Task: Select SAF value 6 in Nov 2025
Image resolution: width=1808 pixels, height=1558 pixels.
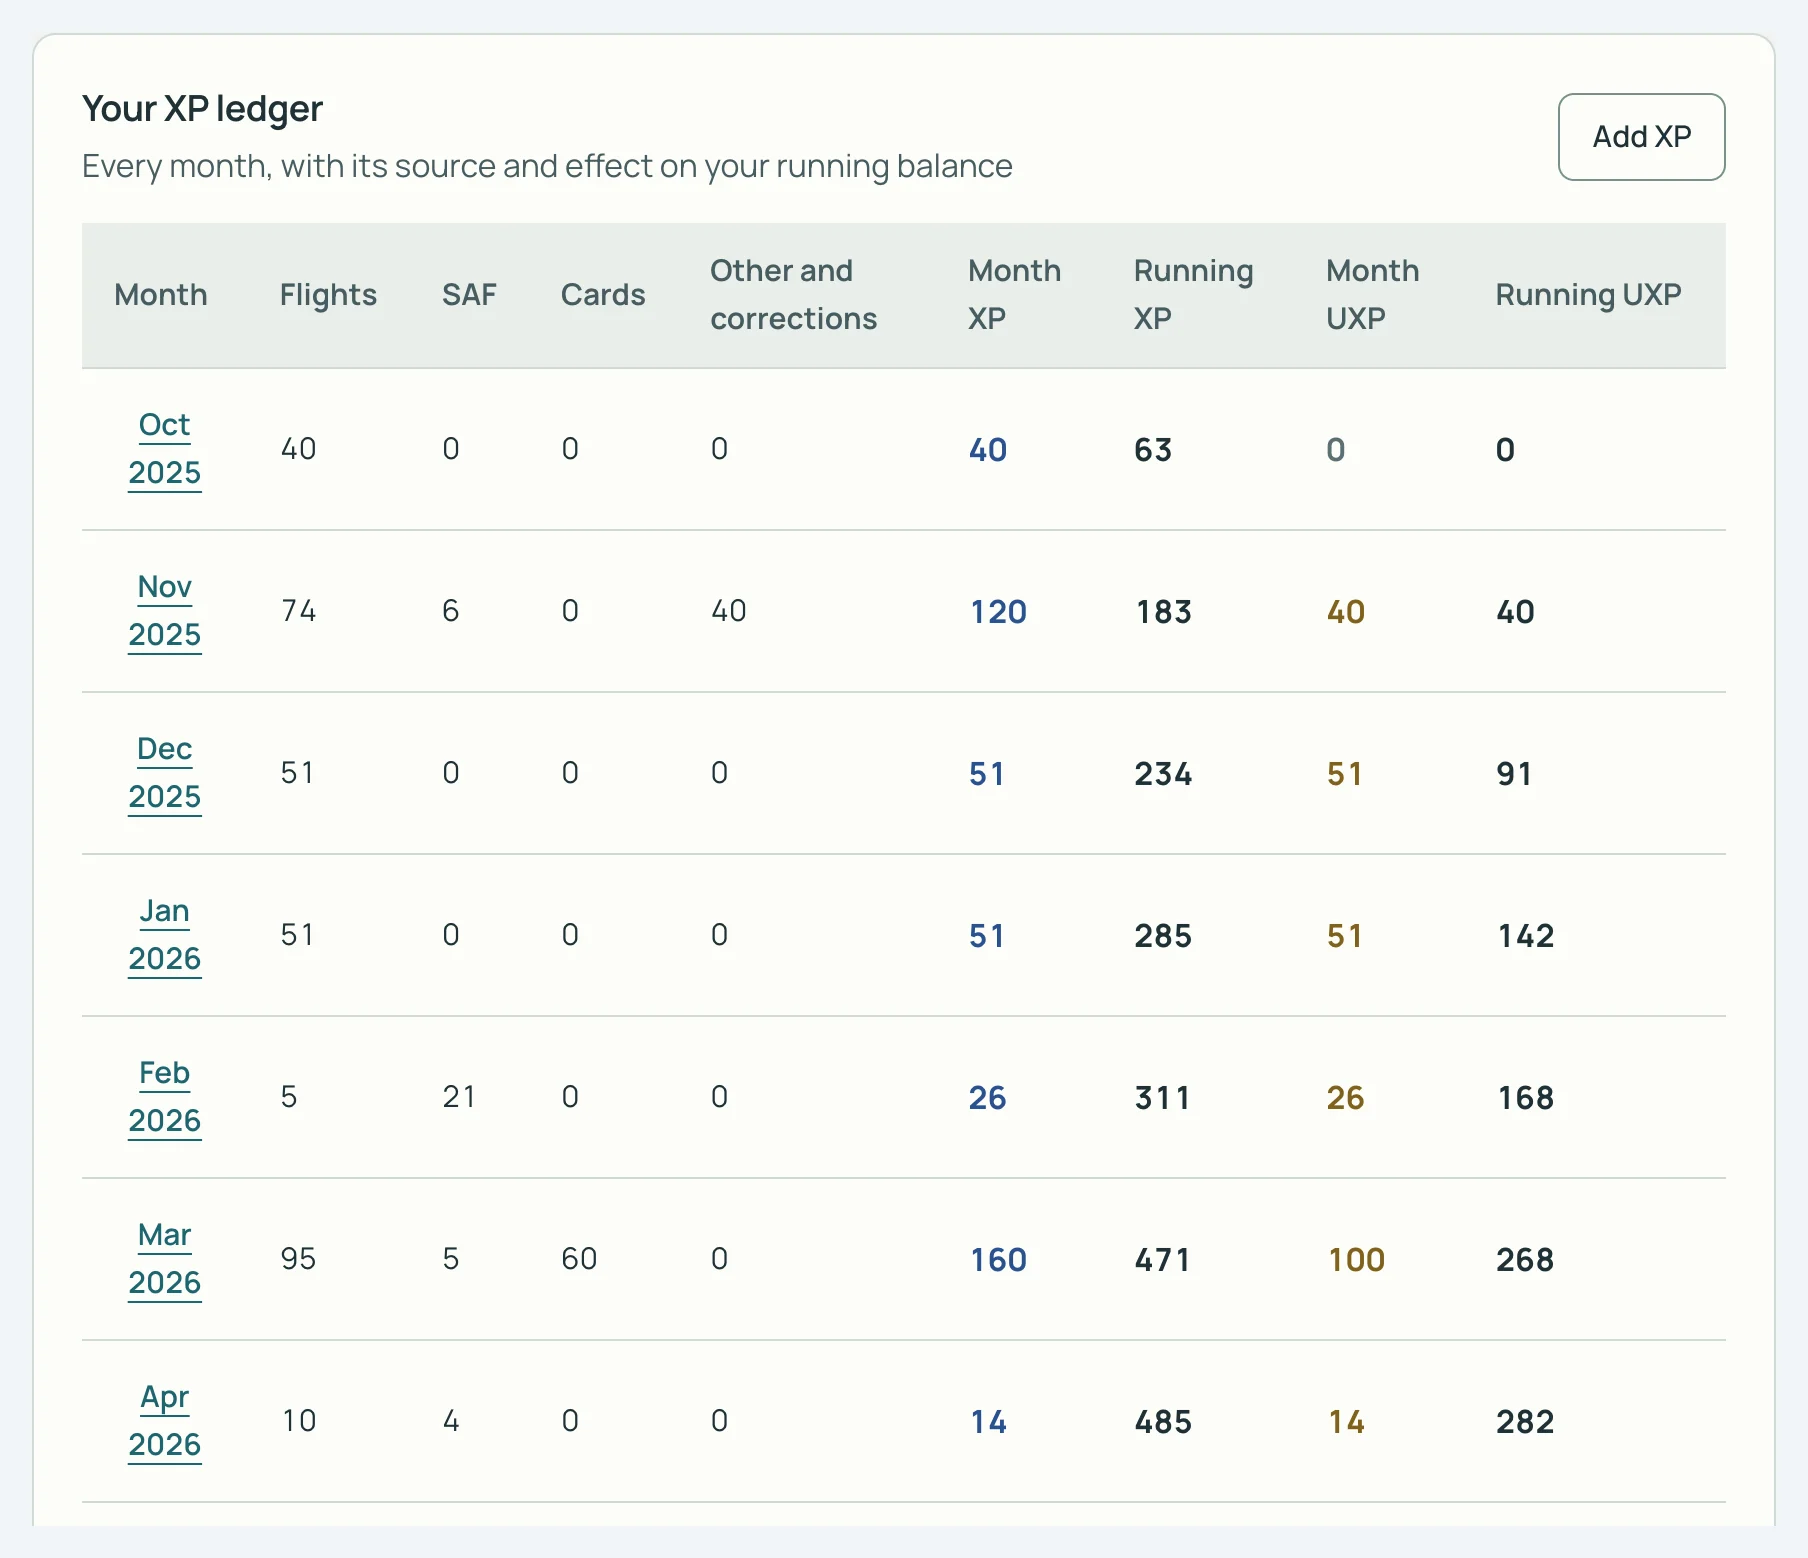Action: point(451,611)
